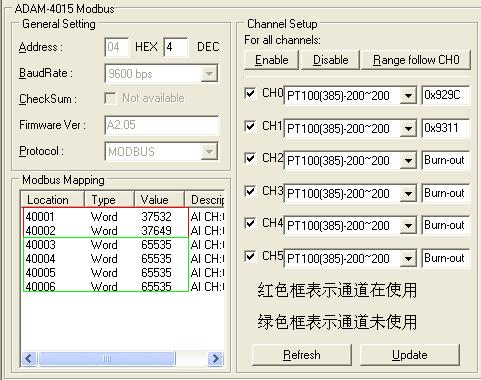The height and width of the screenshot is (380, 481).
Task: Open the CH4 range dropdown
Action: (x=408, y=226)
